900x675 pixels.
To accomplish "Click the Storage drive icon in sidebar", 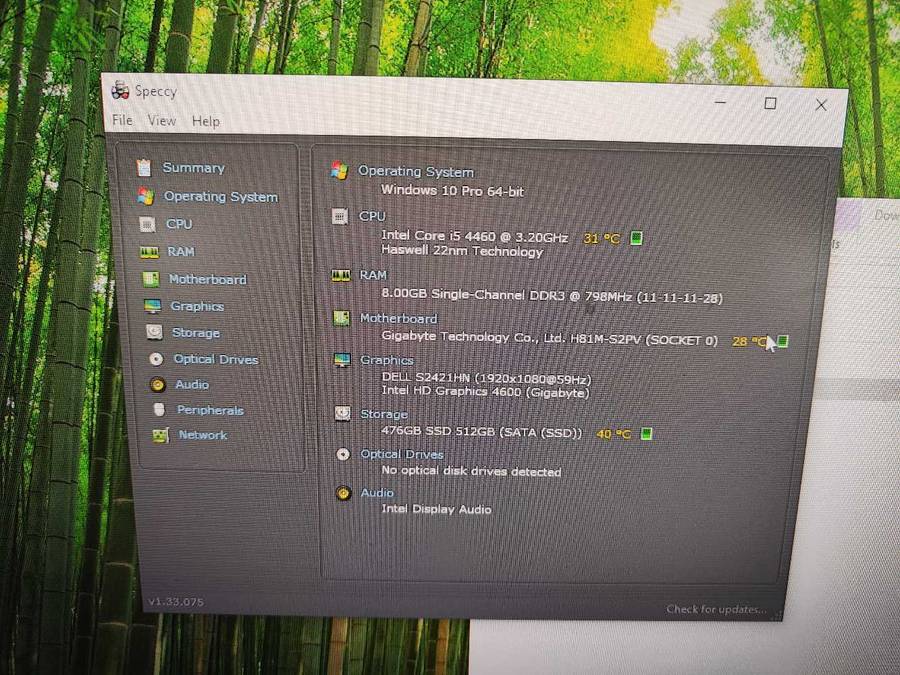I will [x=153, y=332].
